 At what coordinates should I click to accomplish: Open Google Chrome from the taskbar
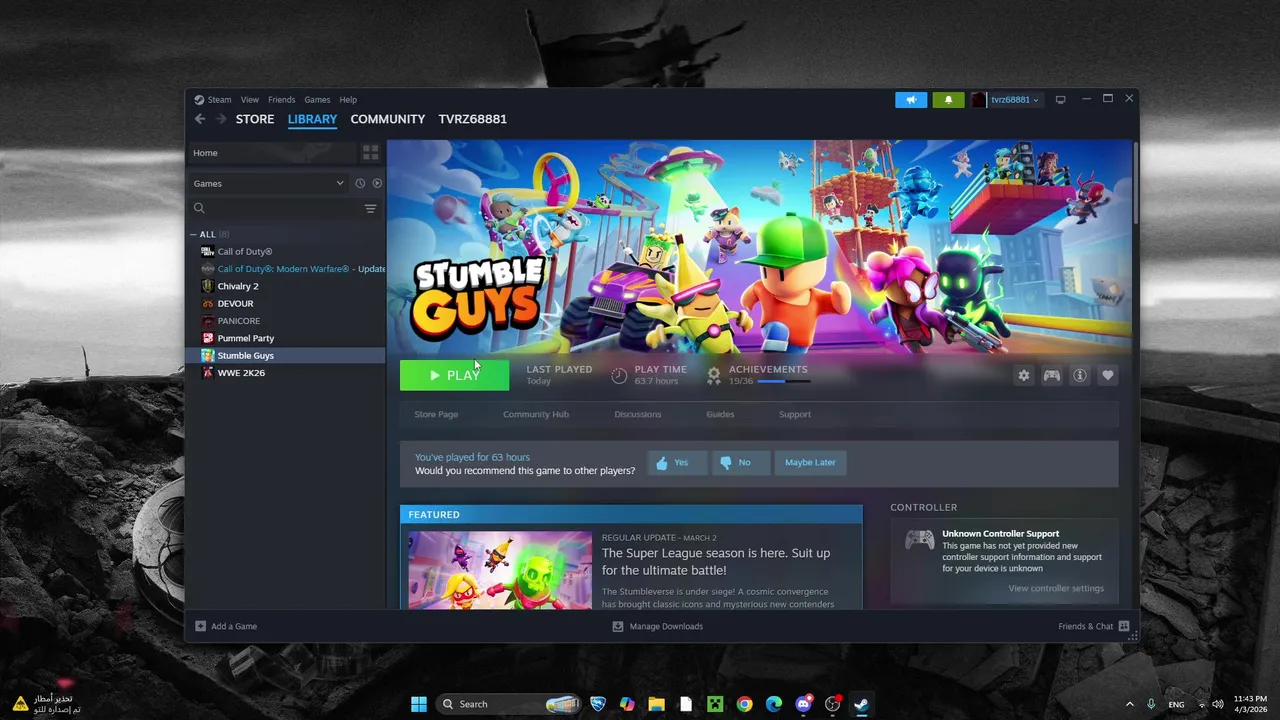[744, 704]
